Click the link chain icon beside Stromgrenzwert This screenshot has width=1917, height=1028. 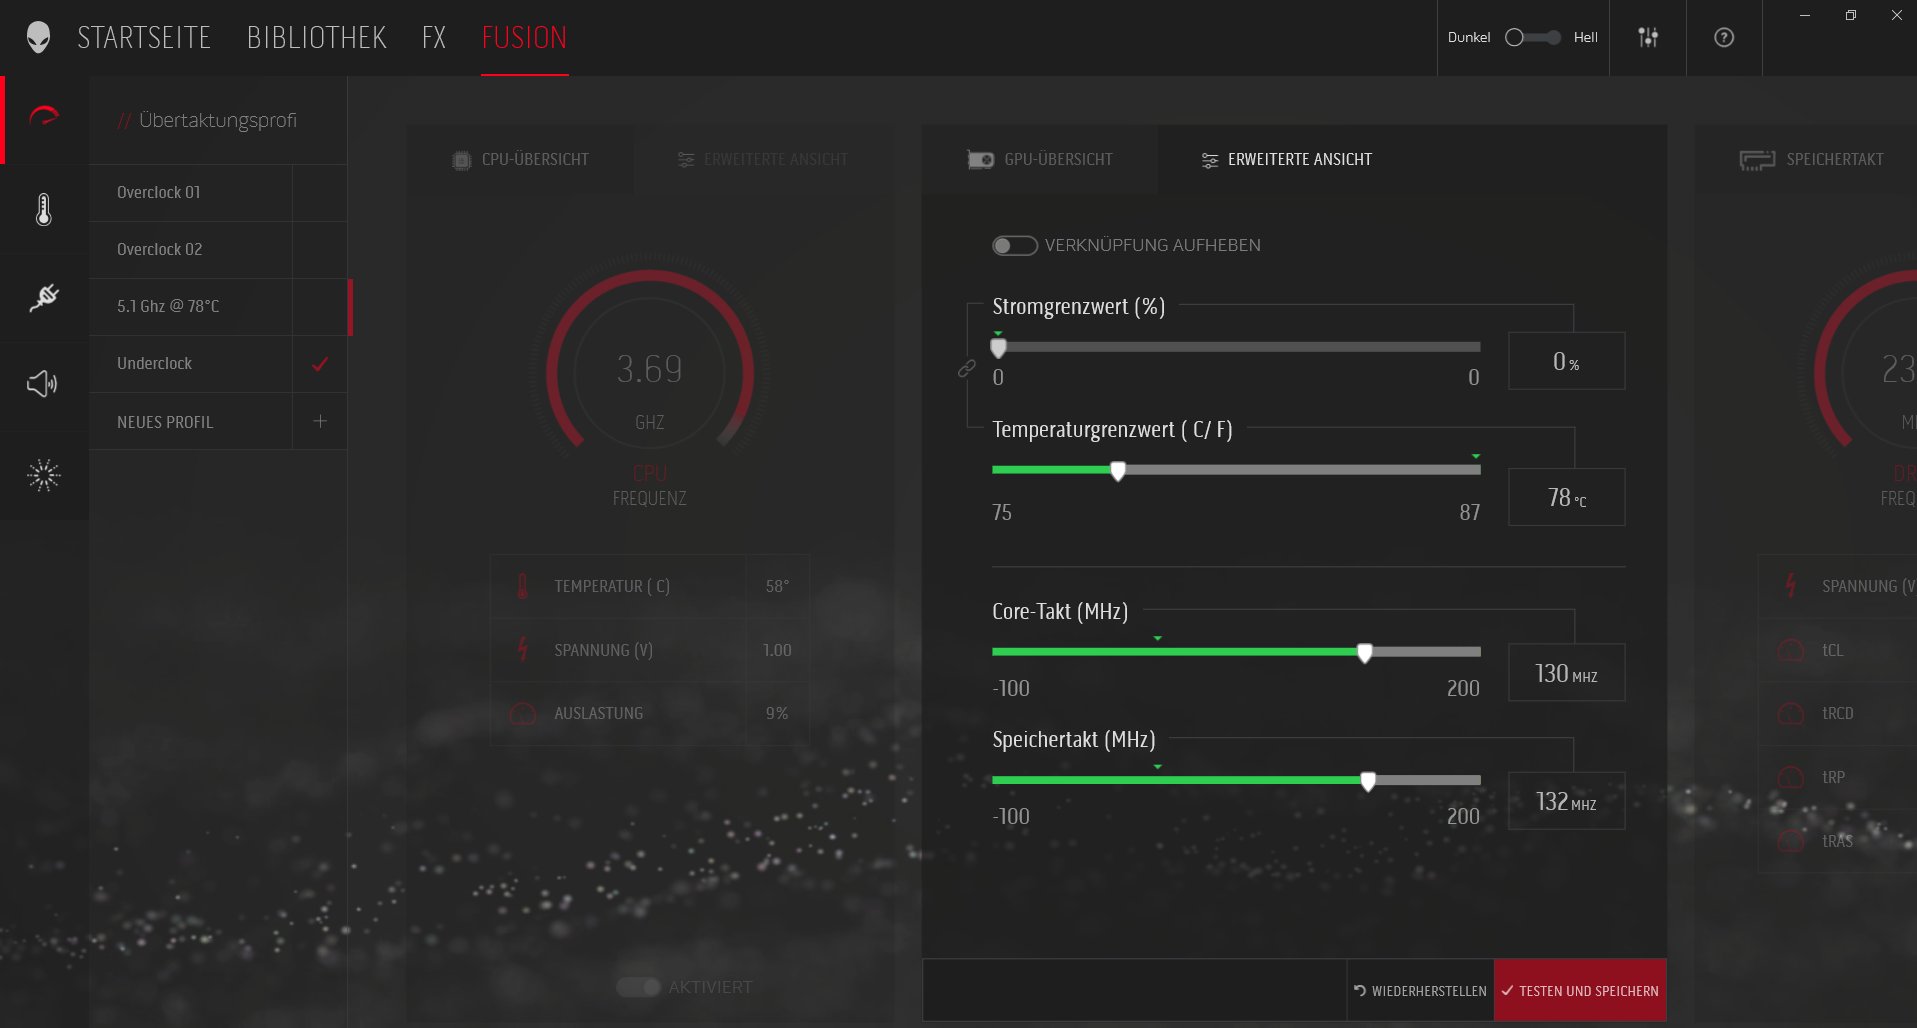[x=966, y=369]
